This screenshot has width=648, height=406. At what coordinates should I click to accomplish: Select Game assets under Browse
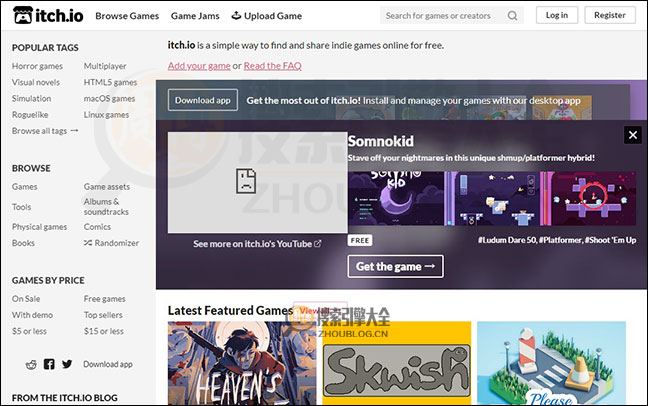point(107,186)
